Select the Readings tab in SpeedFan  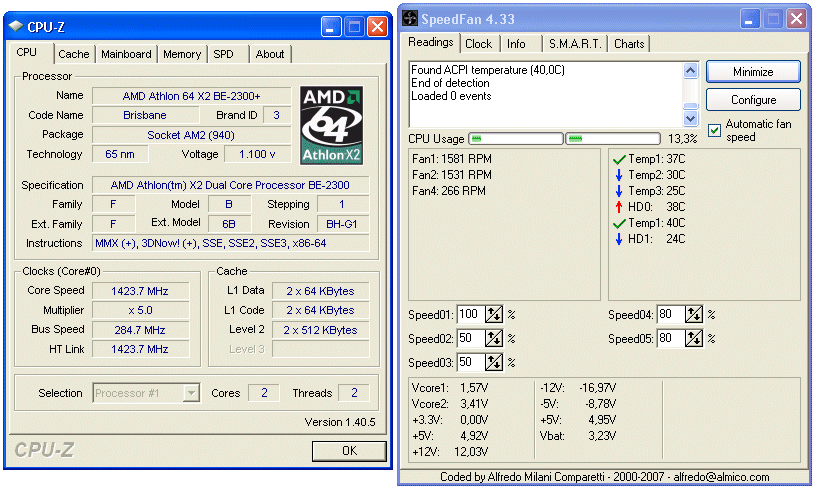click(430, 42)
